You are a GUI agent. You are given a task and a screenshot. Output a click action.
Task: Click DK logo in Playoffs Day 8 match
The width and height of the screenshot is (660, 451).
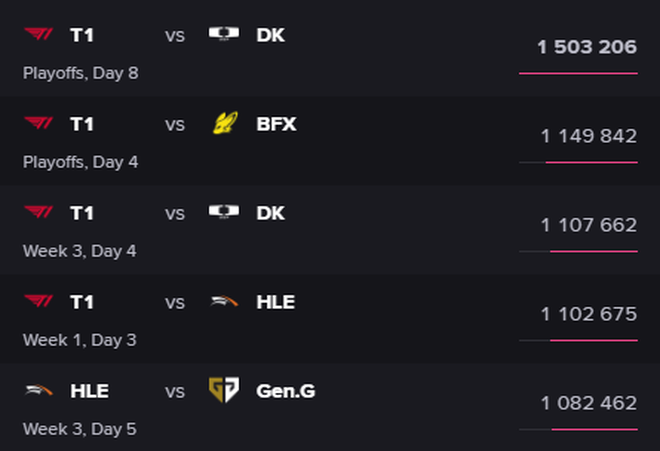(x=223, y=35)
